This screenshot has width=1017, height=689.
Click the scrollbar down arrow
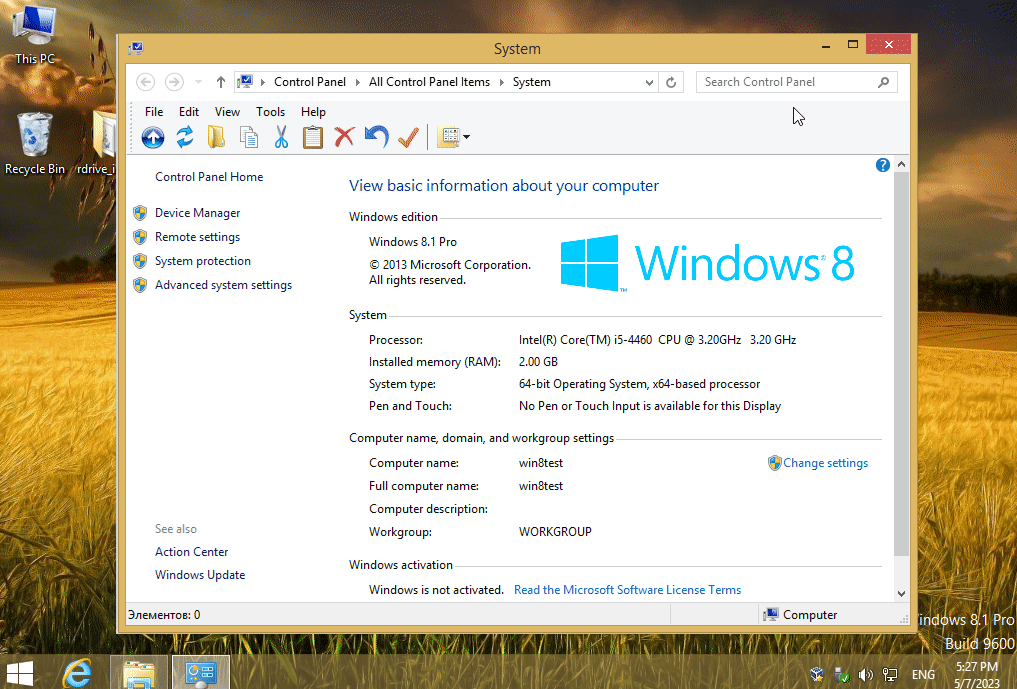[x=901, y=594]
